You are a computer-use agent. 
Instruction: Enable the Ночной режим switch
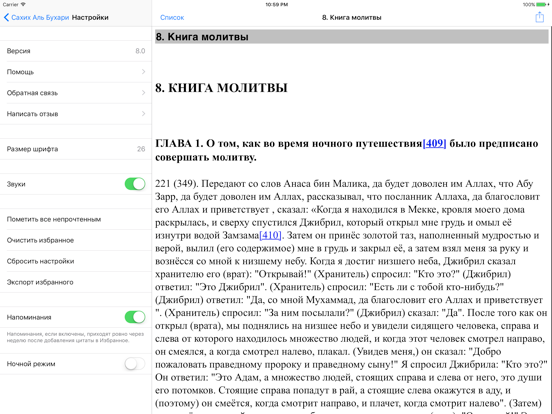coord(135,364)
